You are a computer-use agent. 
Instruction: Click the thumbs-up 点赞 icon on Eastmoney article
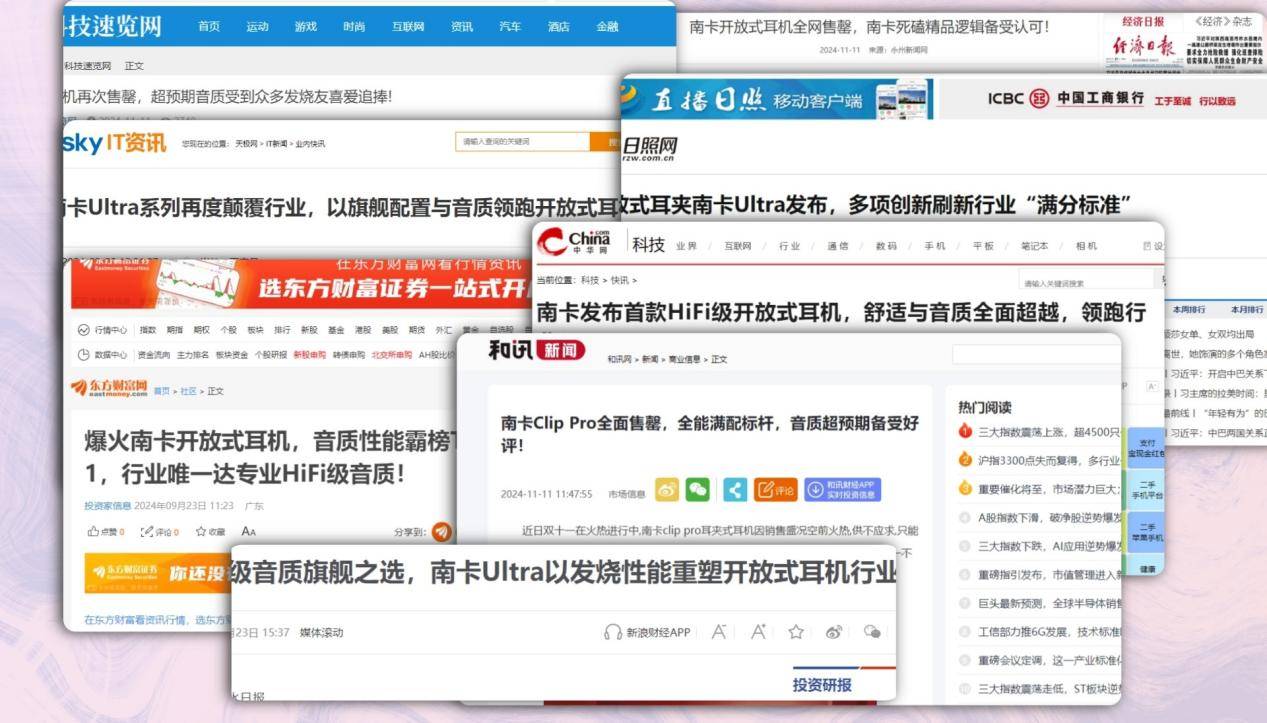point(94,532)
